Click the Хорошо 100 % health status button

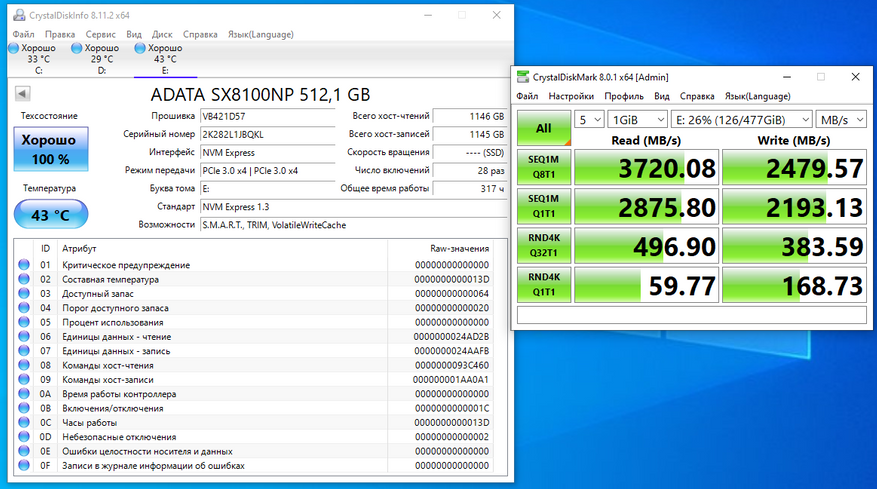pos(51,149)
